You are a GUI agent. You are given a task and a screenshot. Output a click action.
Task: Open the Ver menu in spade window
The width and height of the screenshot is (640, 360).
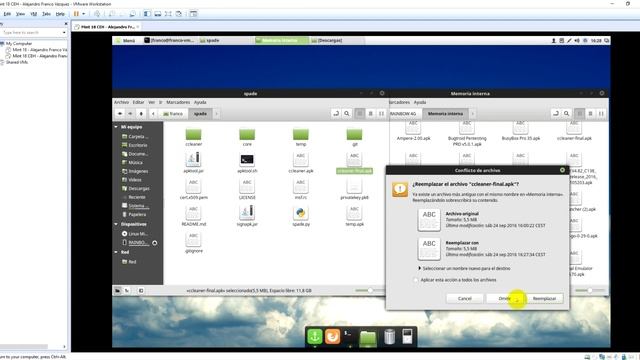(151, 102)
